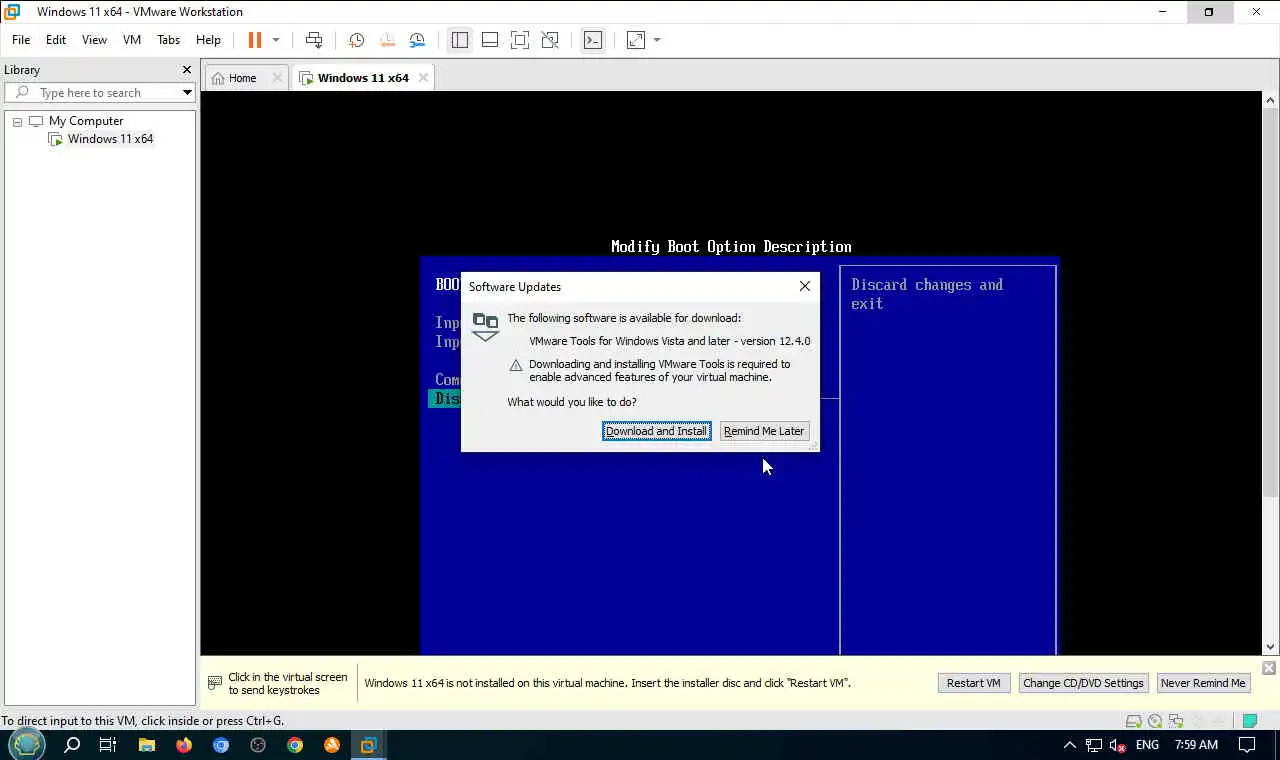Click the hard disk status bar icon
Image resolution: width=1280 pixels, height=760 pixels.
tap(1134, 721)
